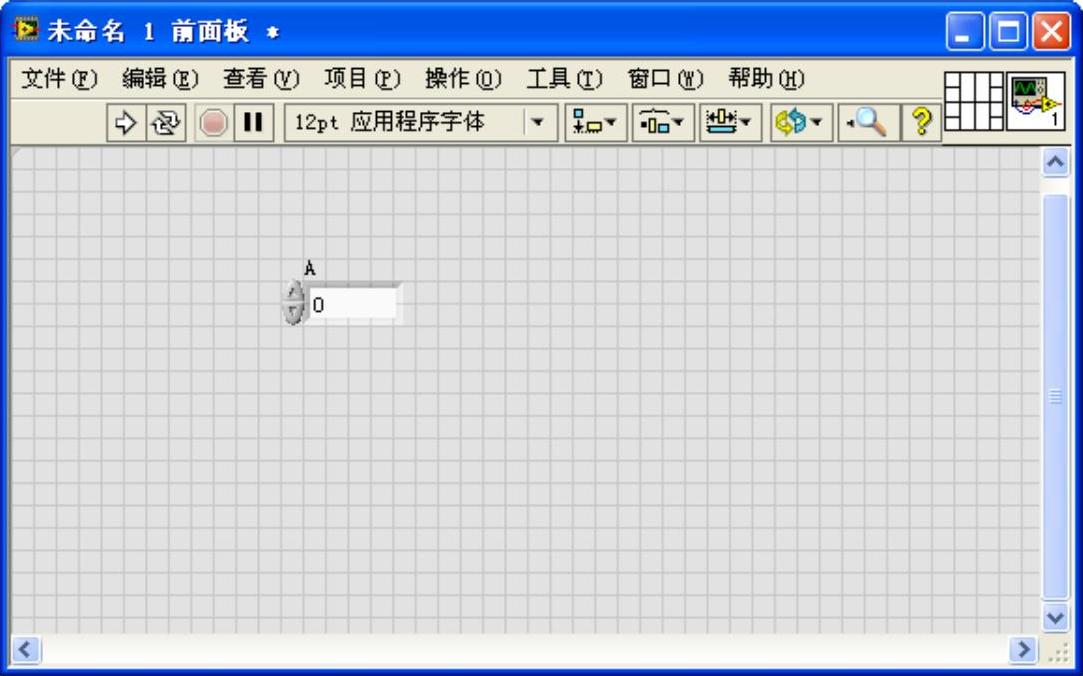Show Context Help with the question mark
1083x676 pixels.
pos(922,123)
